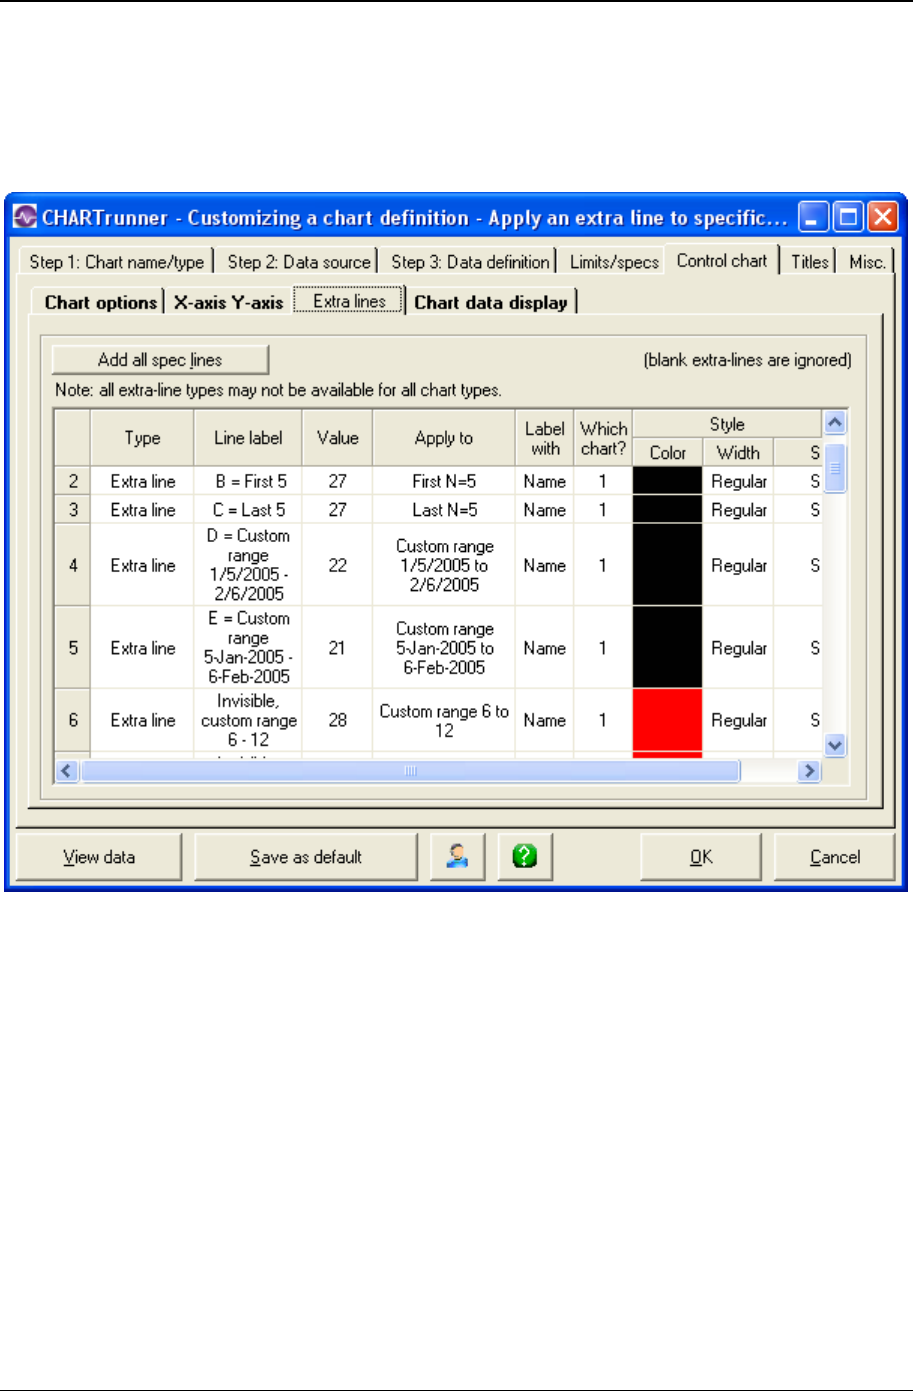Select value cell 21 in row 5
Image resolution: width=913 pixels, height=1391 pixels.
coord(337,648)
